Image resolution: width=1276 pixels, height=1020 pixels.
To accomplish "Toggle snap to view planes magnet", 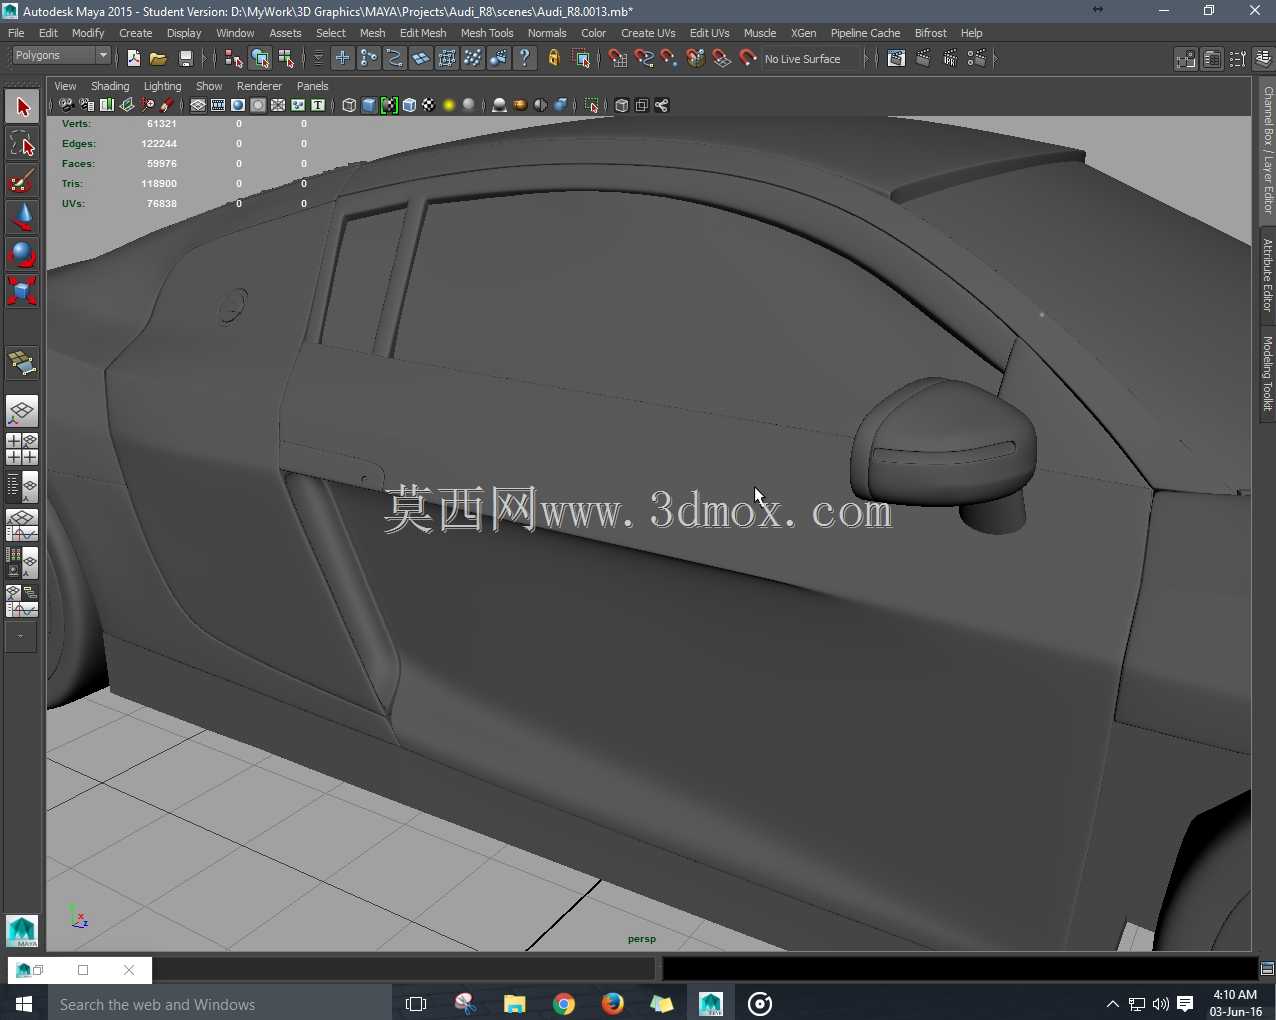I will click(722, 59).
